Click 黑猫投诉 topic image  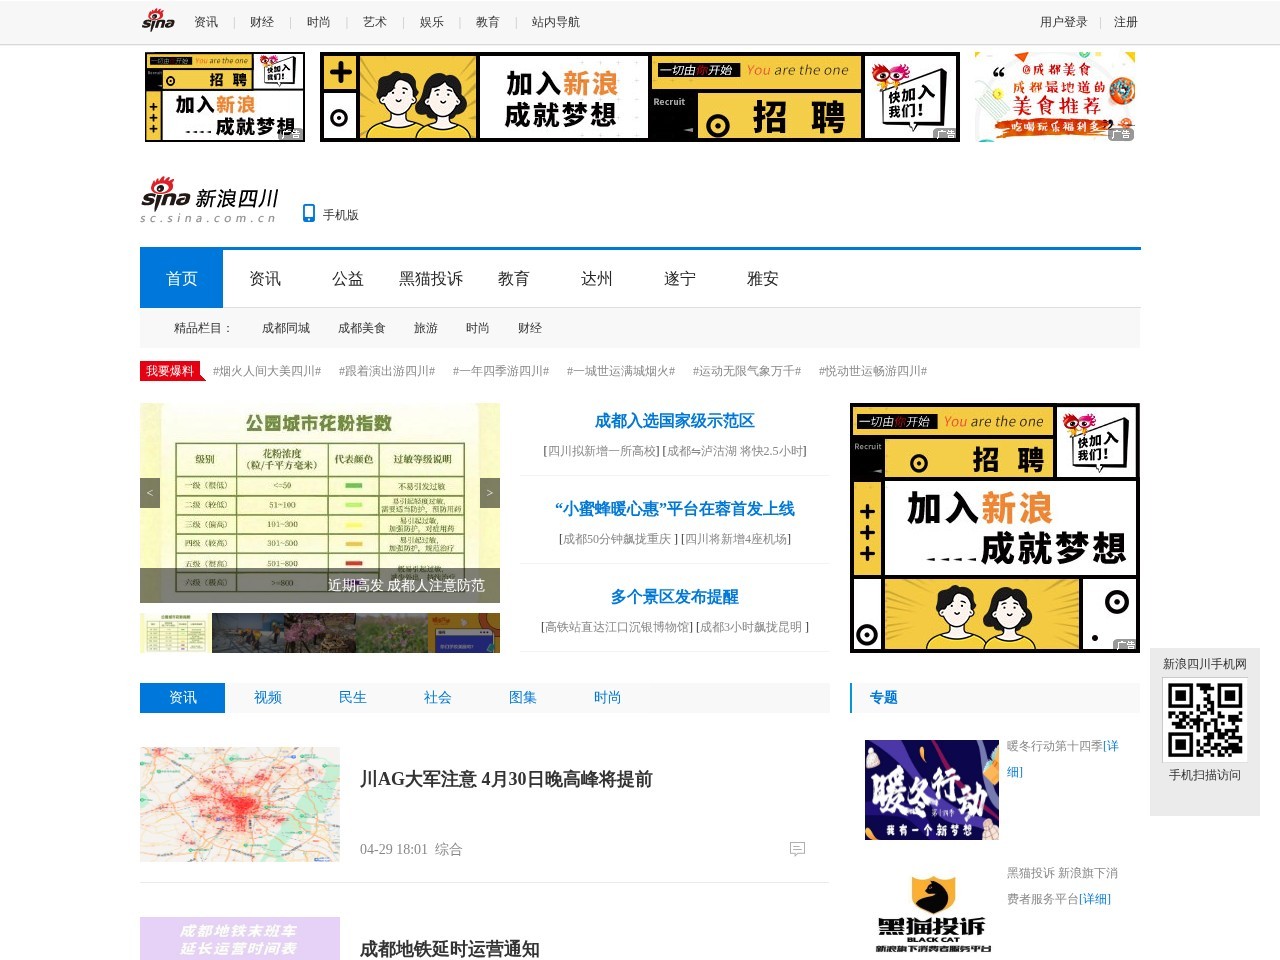tap(932, 913)
